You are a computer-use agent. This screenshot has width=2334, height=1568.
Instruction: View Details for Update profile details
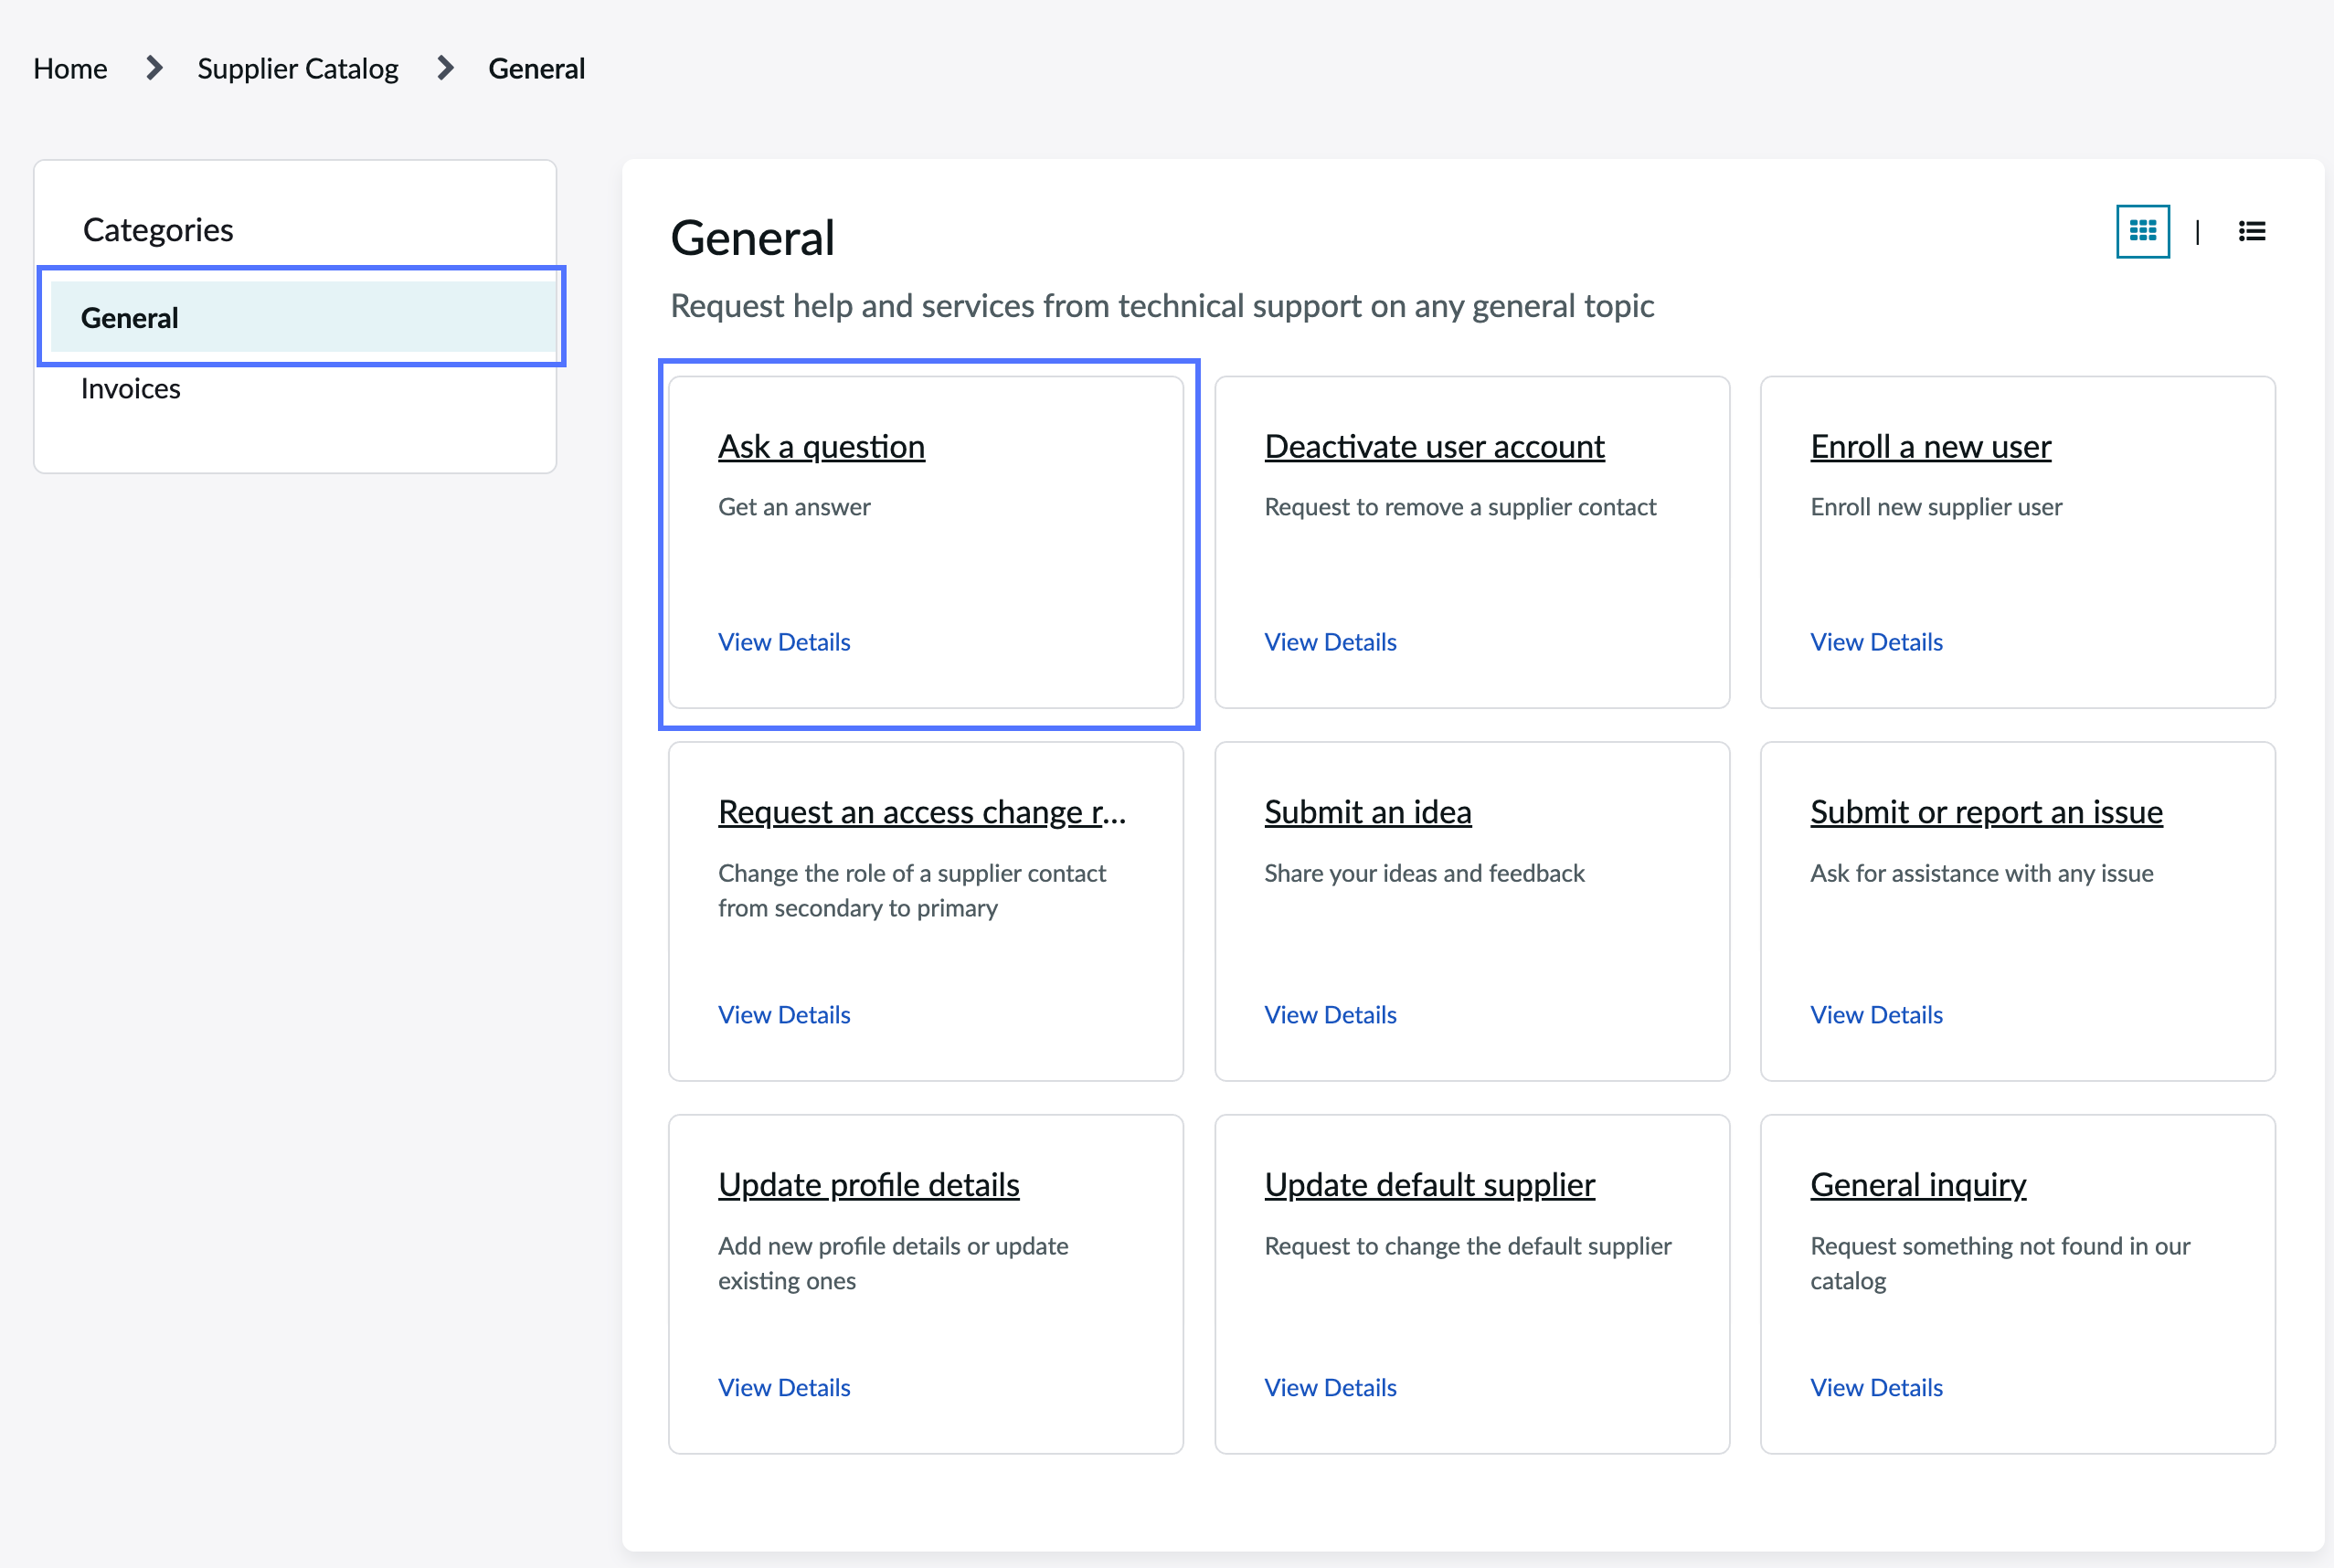click(784, 1388)
